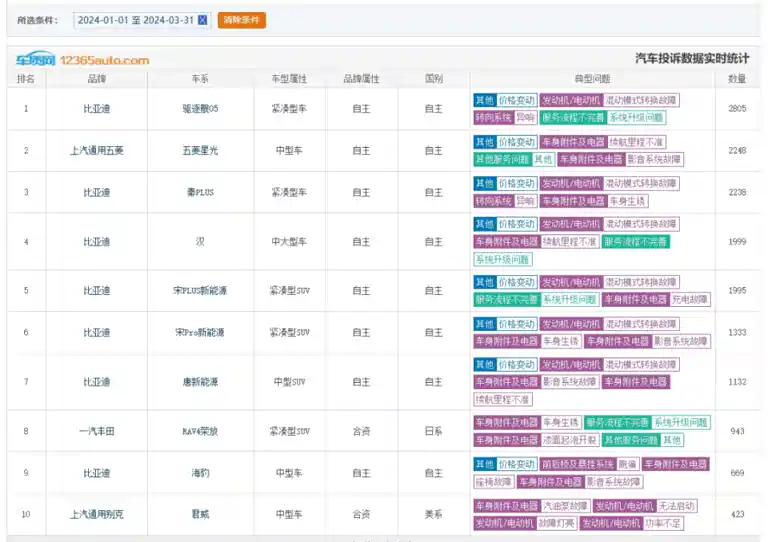Remove the date filter with the X icon
Screen dimensions: 768x542
coord(202,20)
